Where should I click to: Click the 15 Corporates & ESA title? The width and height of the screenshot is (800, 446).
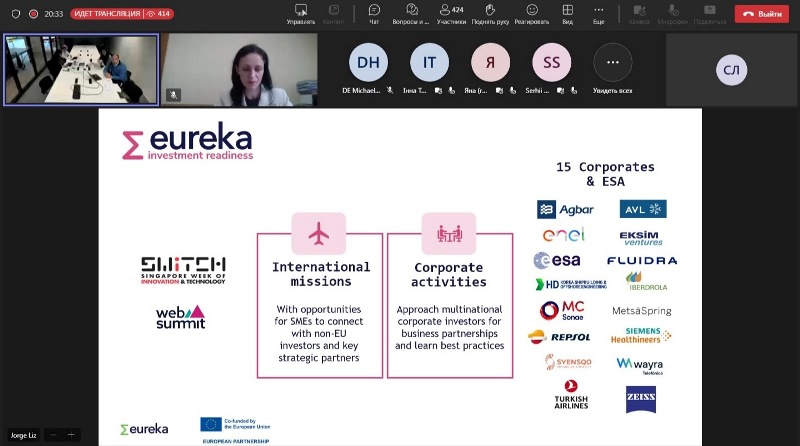tap(606, 174)
